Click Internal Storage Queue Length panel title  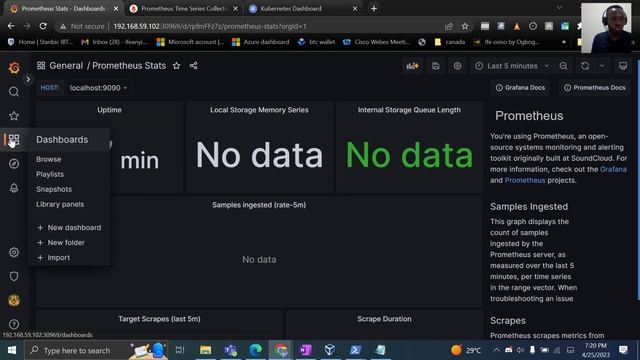[409, 110]
